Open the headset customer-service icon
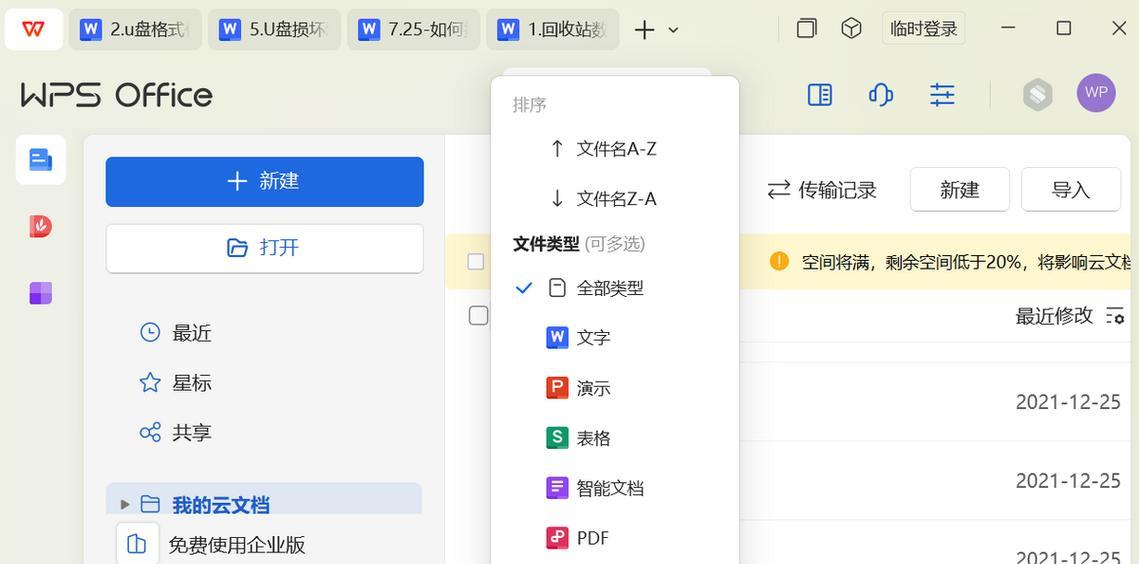This screenshot has height=564, width=1139. click(x=880, y=94)
